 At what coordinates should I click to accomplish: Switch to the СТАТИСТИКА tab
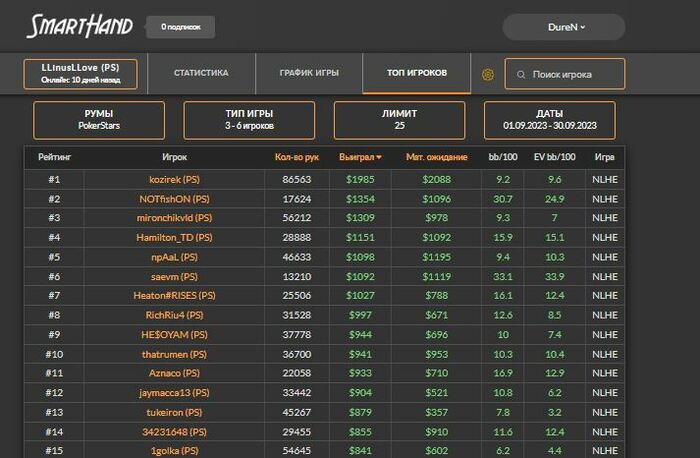click(x=201, y=73)
